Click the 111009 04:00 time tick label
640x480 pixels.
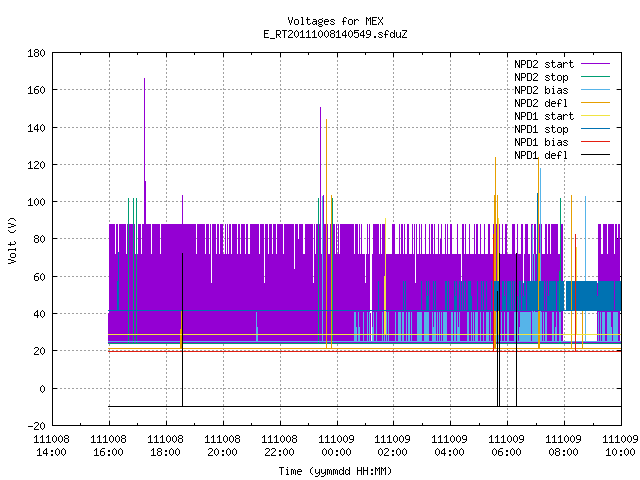point(449,446)
